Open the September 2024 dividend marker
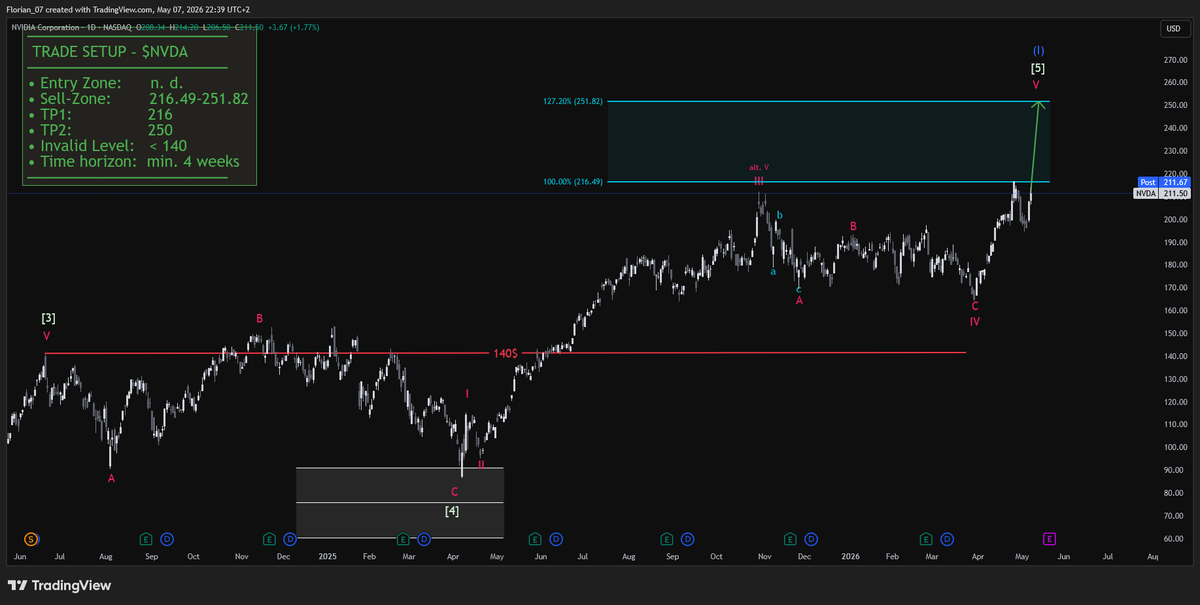Screen dimensions: 1200x605 (x=166, y=538)
